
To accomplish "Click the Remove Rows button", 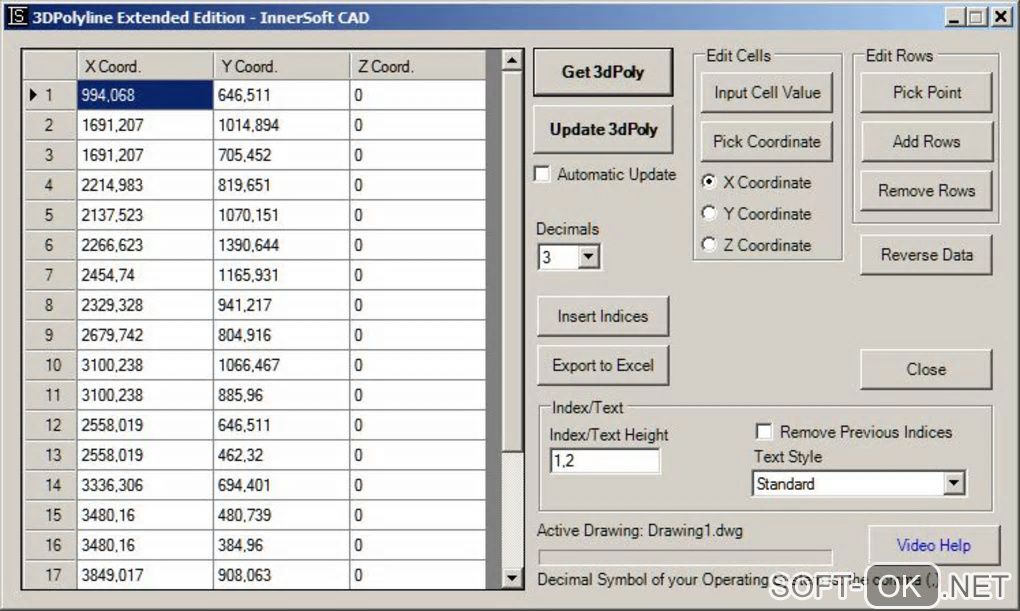I will (926, 191).
